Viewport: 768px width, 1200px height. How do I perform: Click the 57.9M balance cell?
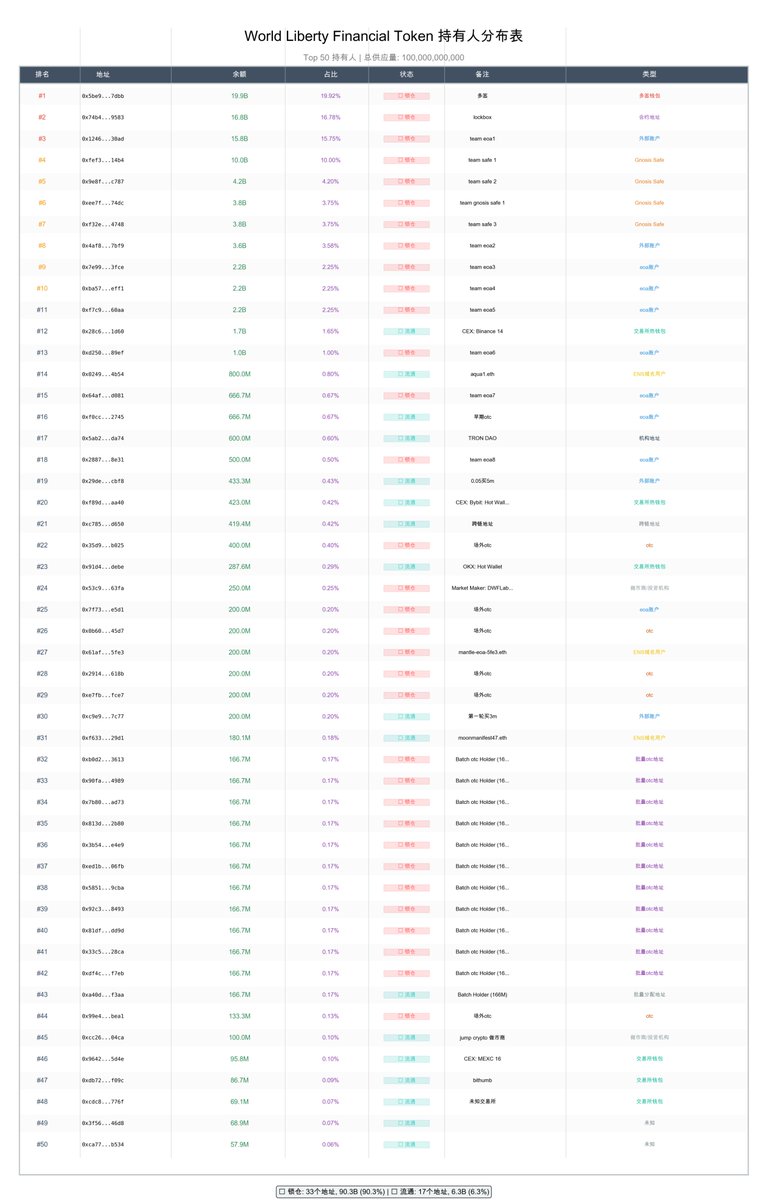240,1144
